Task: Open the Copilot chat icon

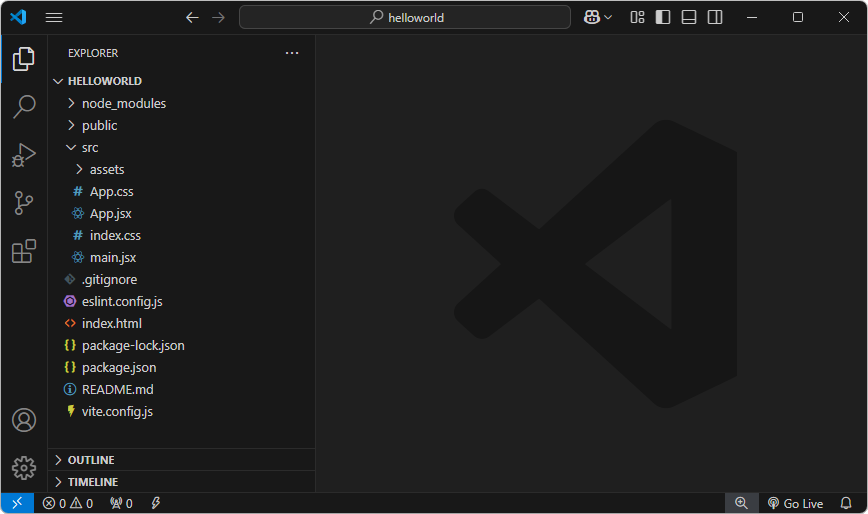Action: coord(592,17)
